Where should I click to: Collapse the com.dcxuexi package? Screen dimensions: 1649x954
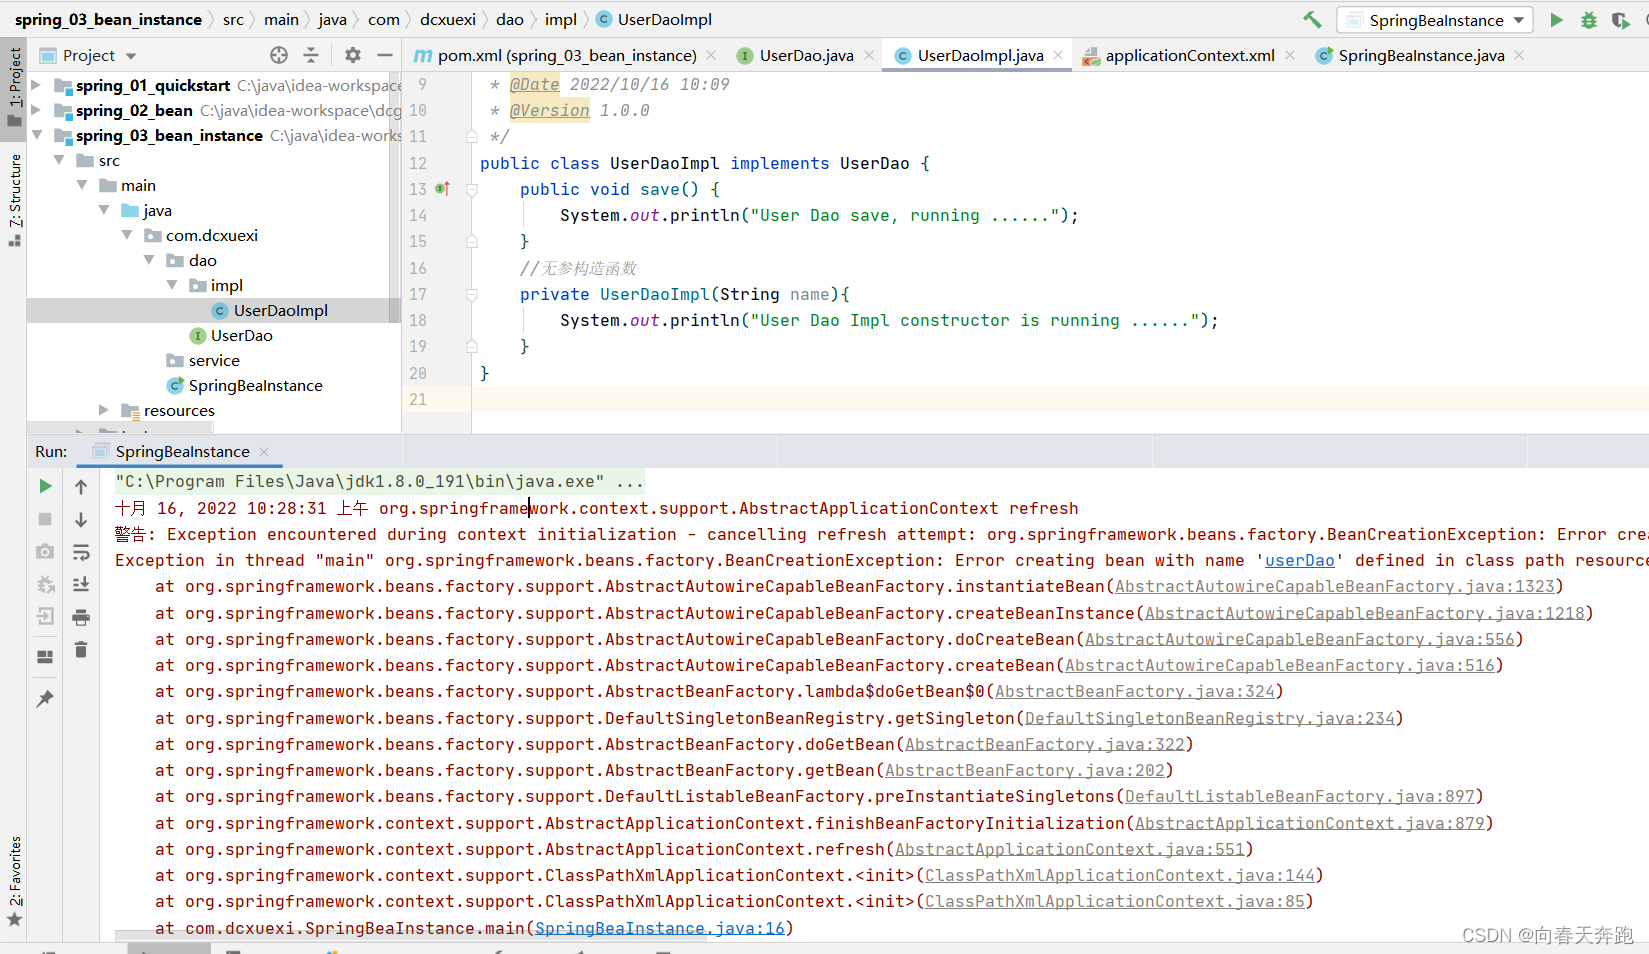127,235
